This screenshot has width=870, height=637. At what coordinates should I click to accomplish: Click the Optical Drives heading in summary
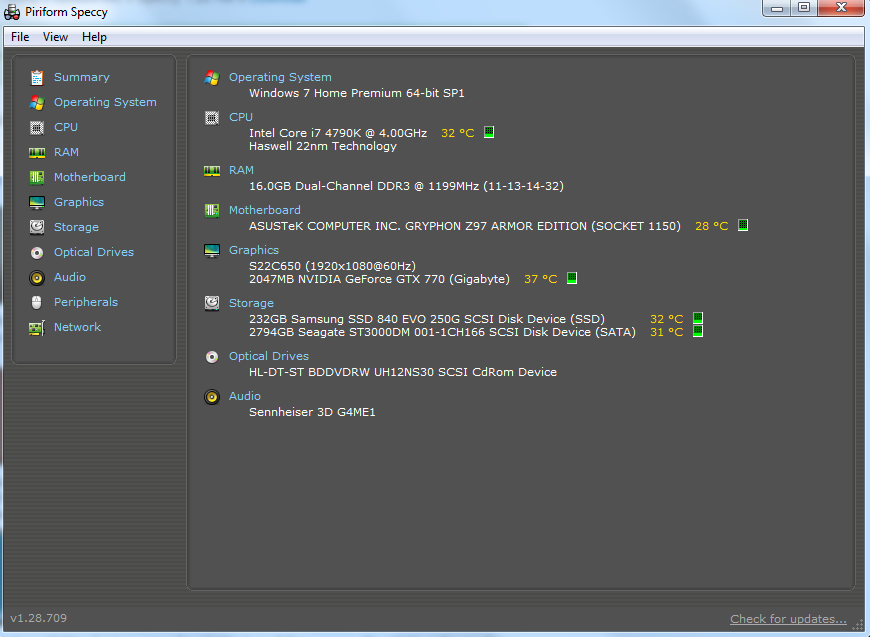coord(269,356)
